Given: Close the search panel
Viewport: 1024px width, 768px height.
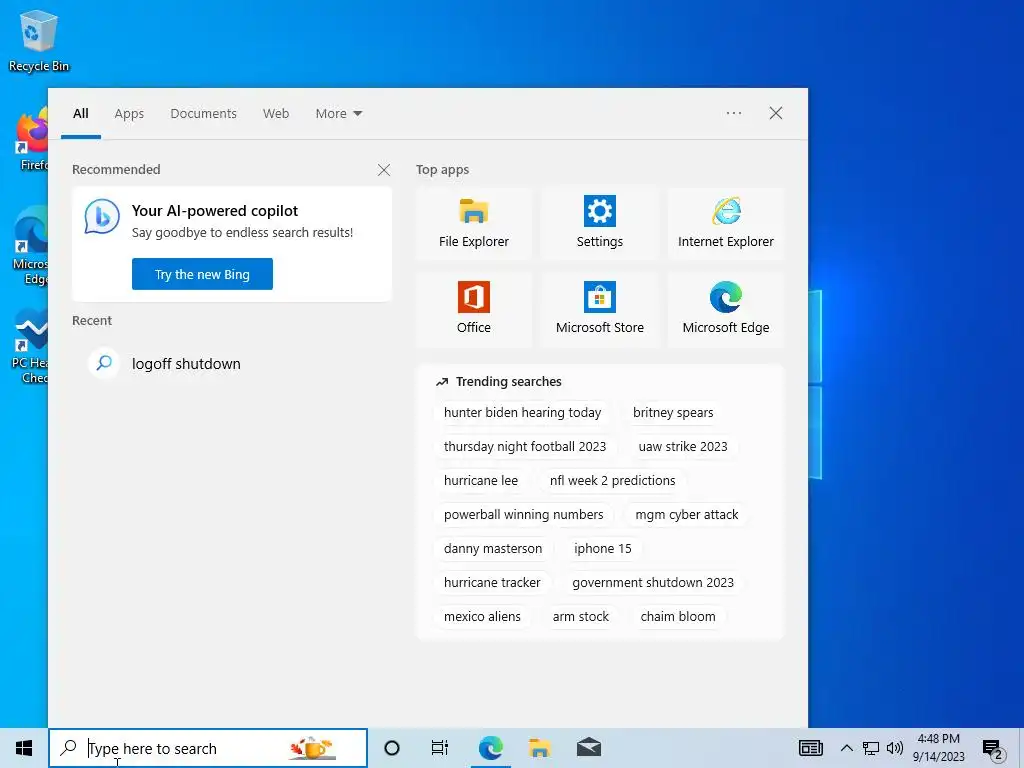Looking at the screenshot, I should click(776, 113).
